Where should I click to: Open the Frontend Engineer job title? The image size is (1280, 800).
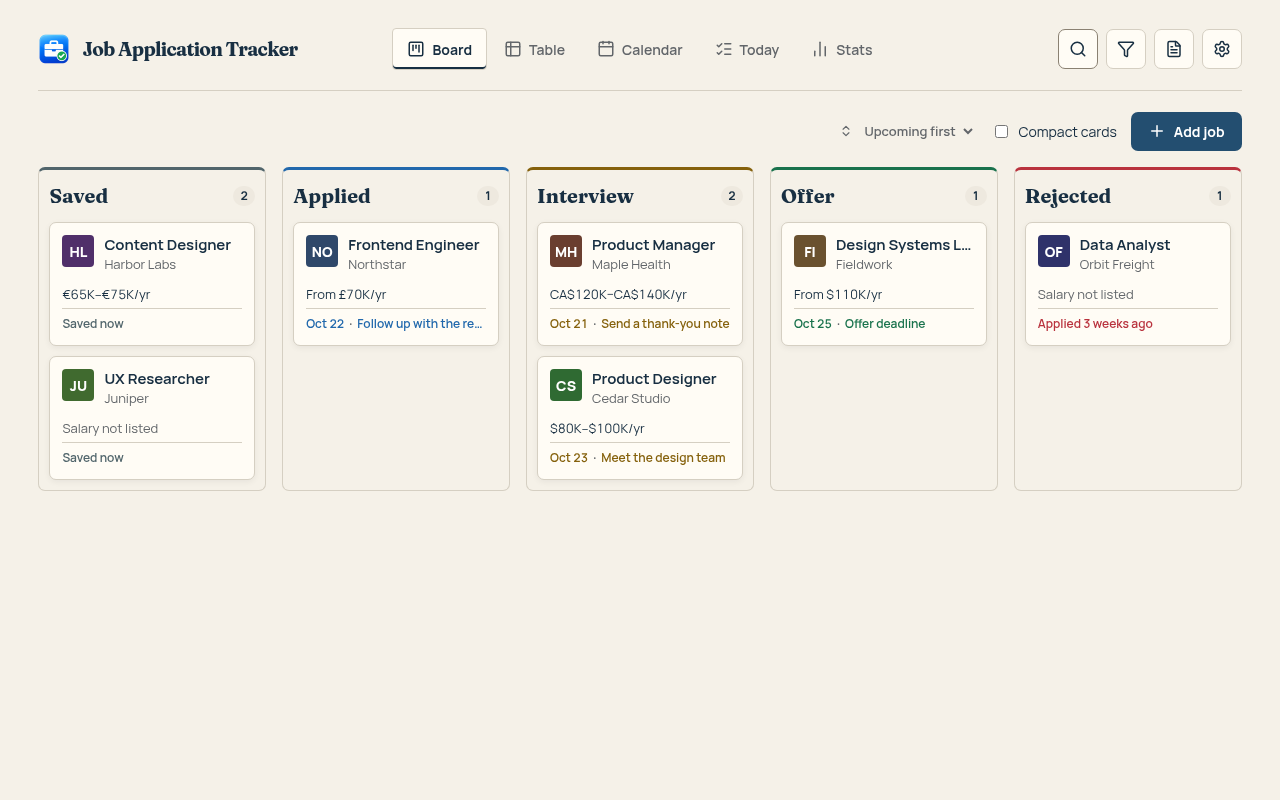pos(414,245)
